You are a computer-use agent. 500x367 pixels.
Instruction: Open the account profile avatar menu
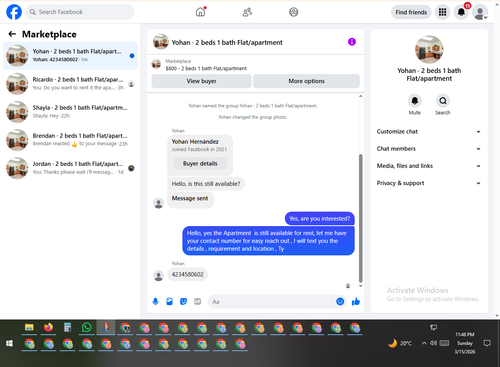tap(480, 12)
